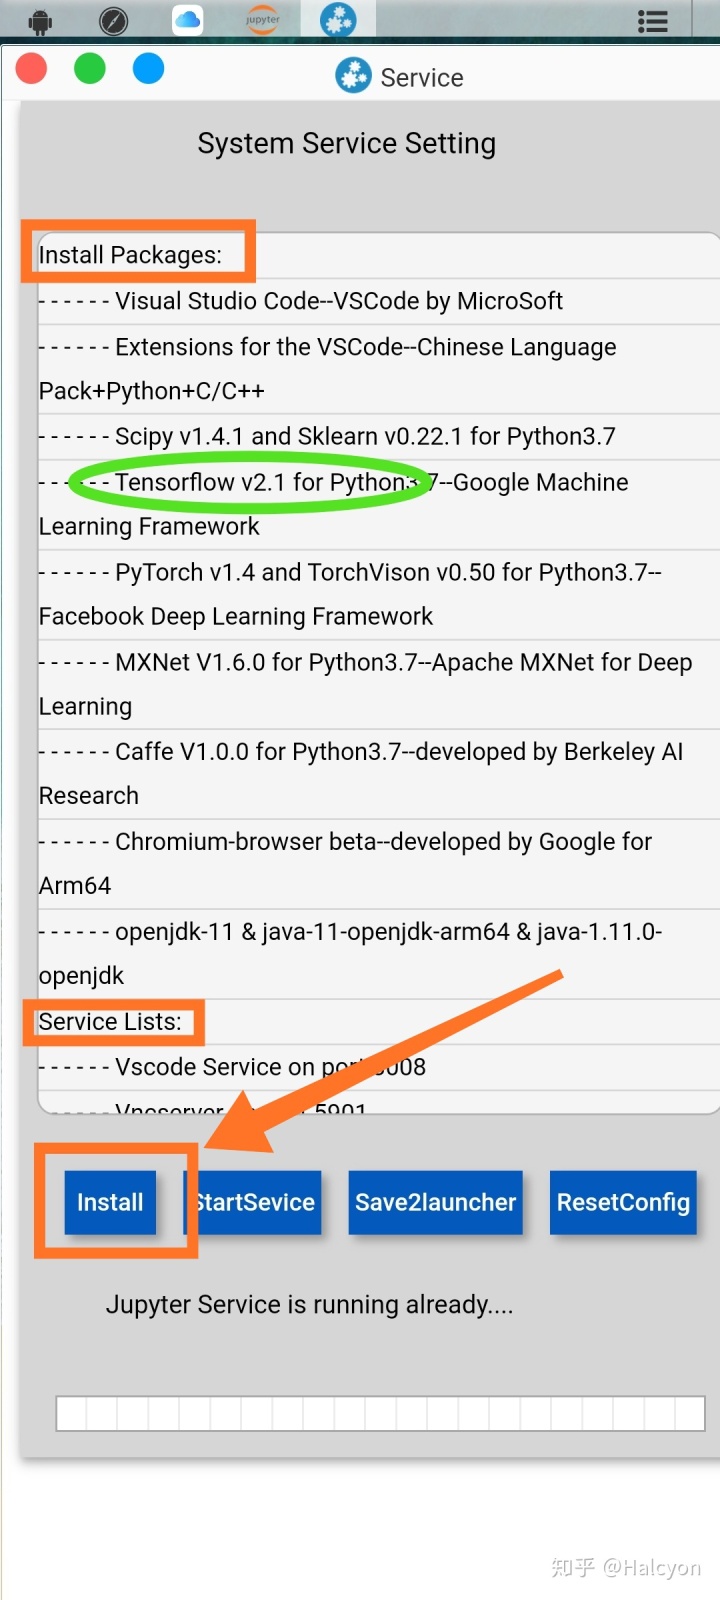Click the Service Lists heading

110,1022
